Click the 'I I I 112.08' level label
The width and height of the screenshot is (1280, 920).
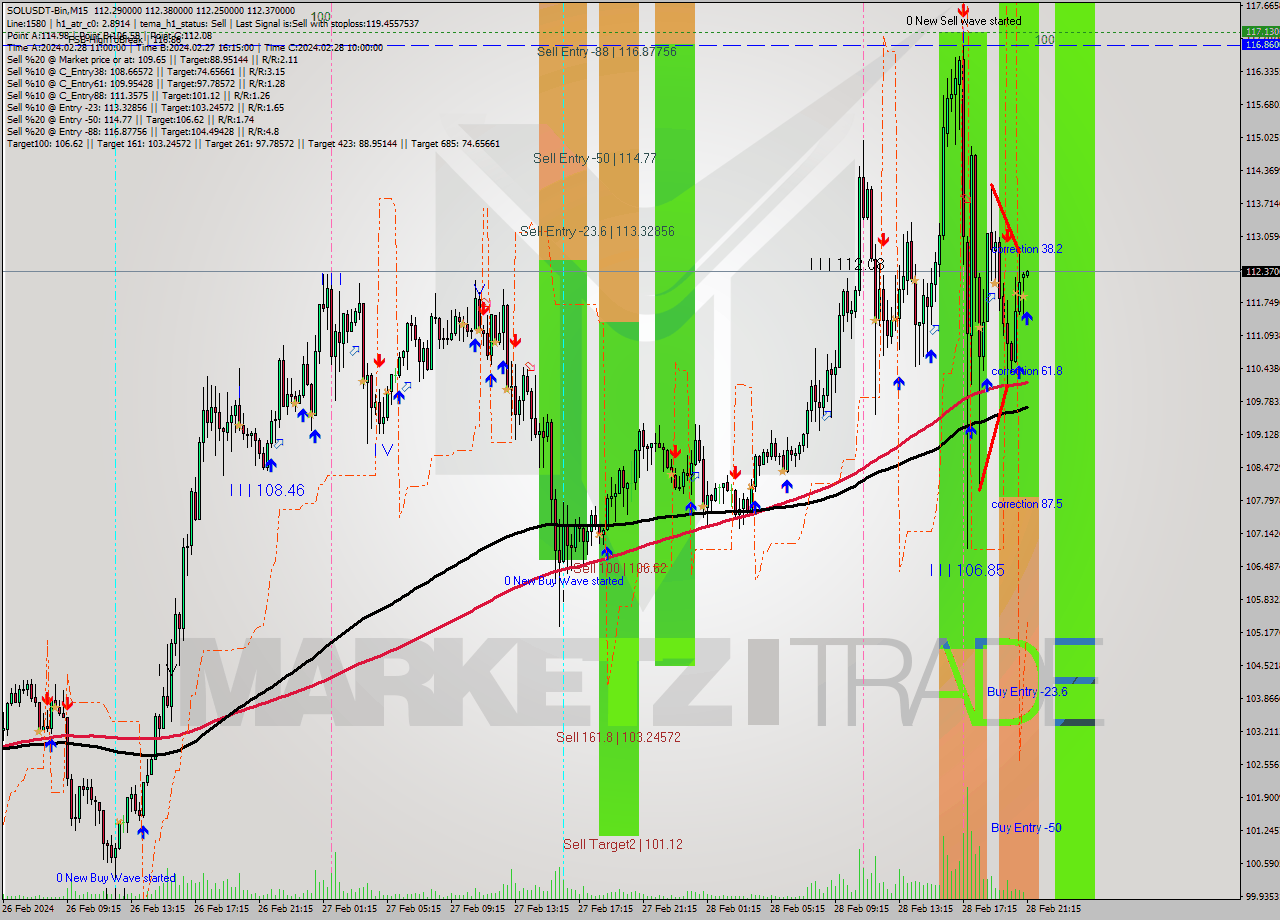848,264
